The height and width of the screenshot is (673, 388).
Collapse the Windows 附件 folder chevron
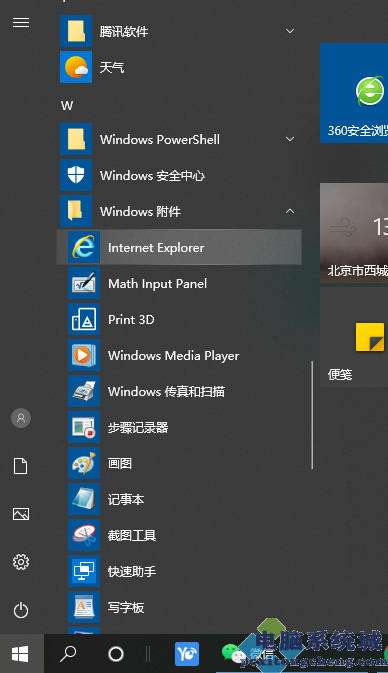click(x=290, y=211)
